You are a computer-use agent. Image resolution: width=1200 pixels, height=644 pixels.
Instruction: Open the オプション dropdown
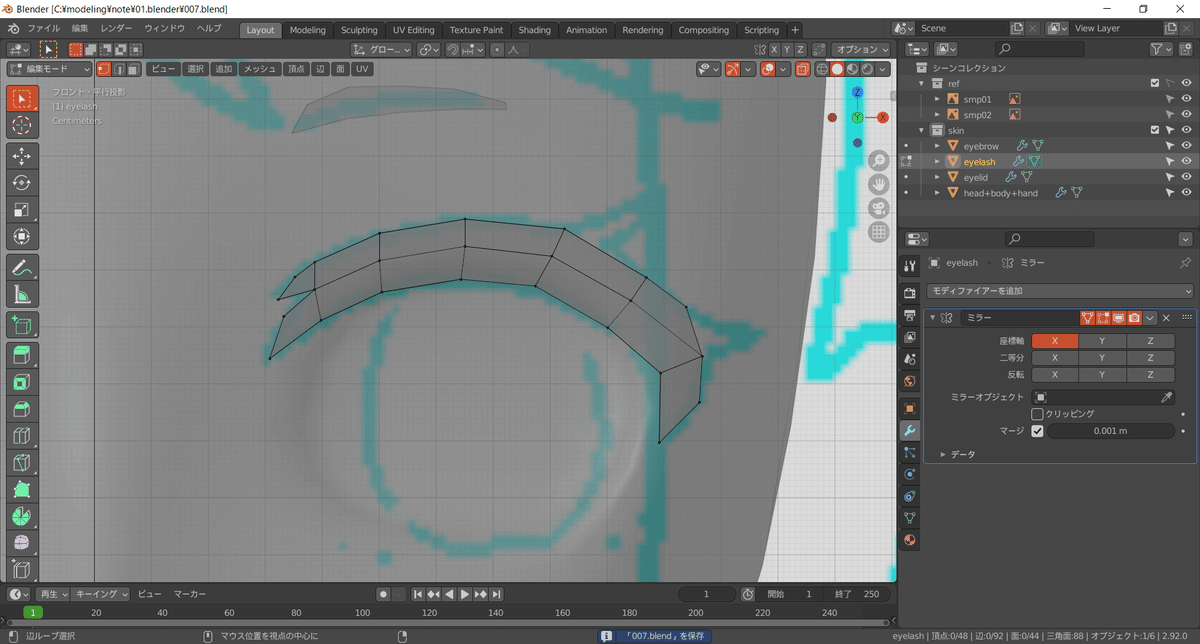[862, 49]
